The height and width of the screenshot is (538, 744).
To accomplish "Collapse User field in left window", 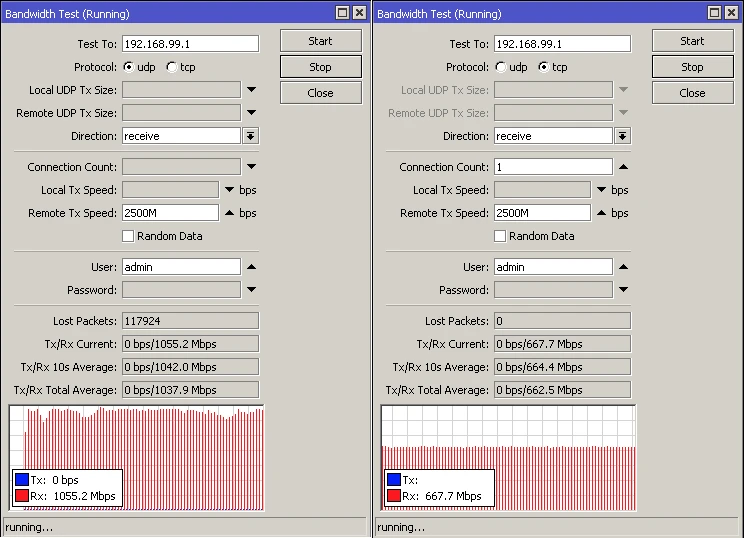I will click(x=251, y=267).
